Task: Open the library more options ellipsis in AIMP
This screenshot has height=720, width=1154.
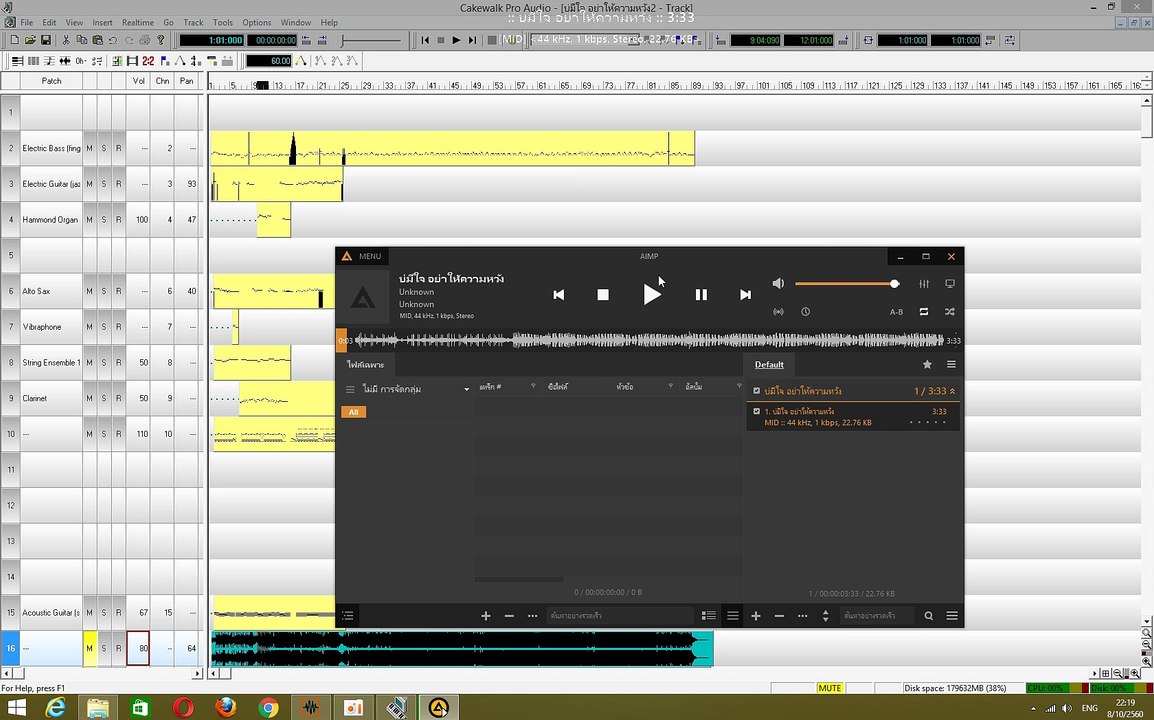Action: 532,615
